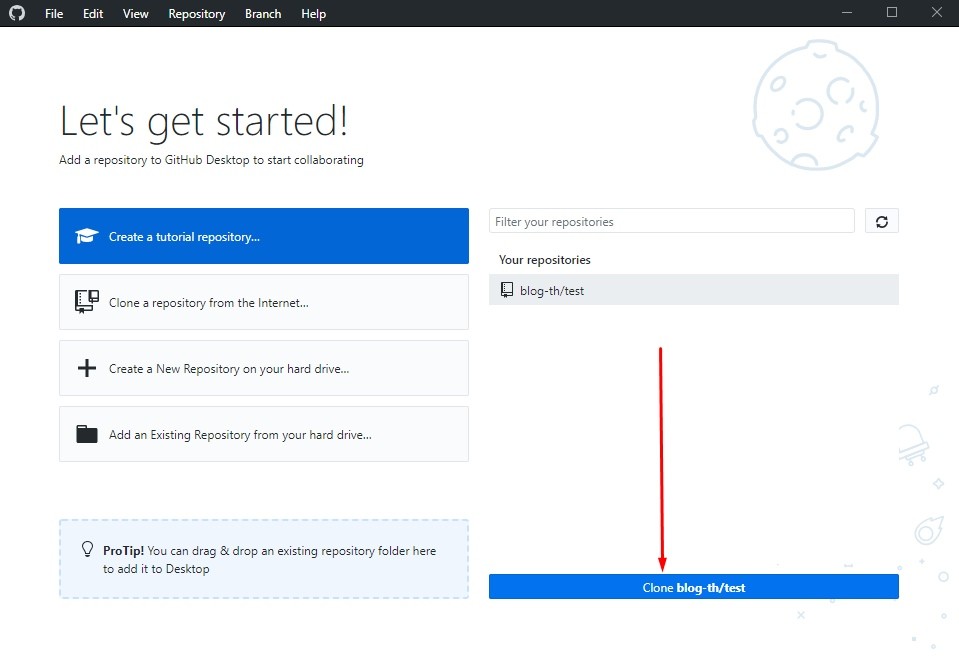The width and height of the screenshot is (959, 658).
Task: Click the Let's get started! heading
Action: click(204, 121)
